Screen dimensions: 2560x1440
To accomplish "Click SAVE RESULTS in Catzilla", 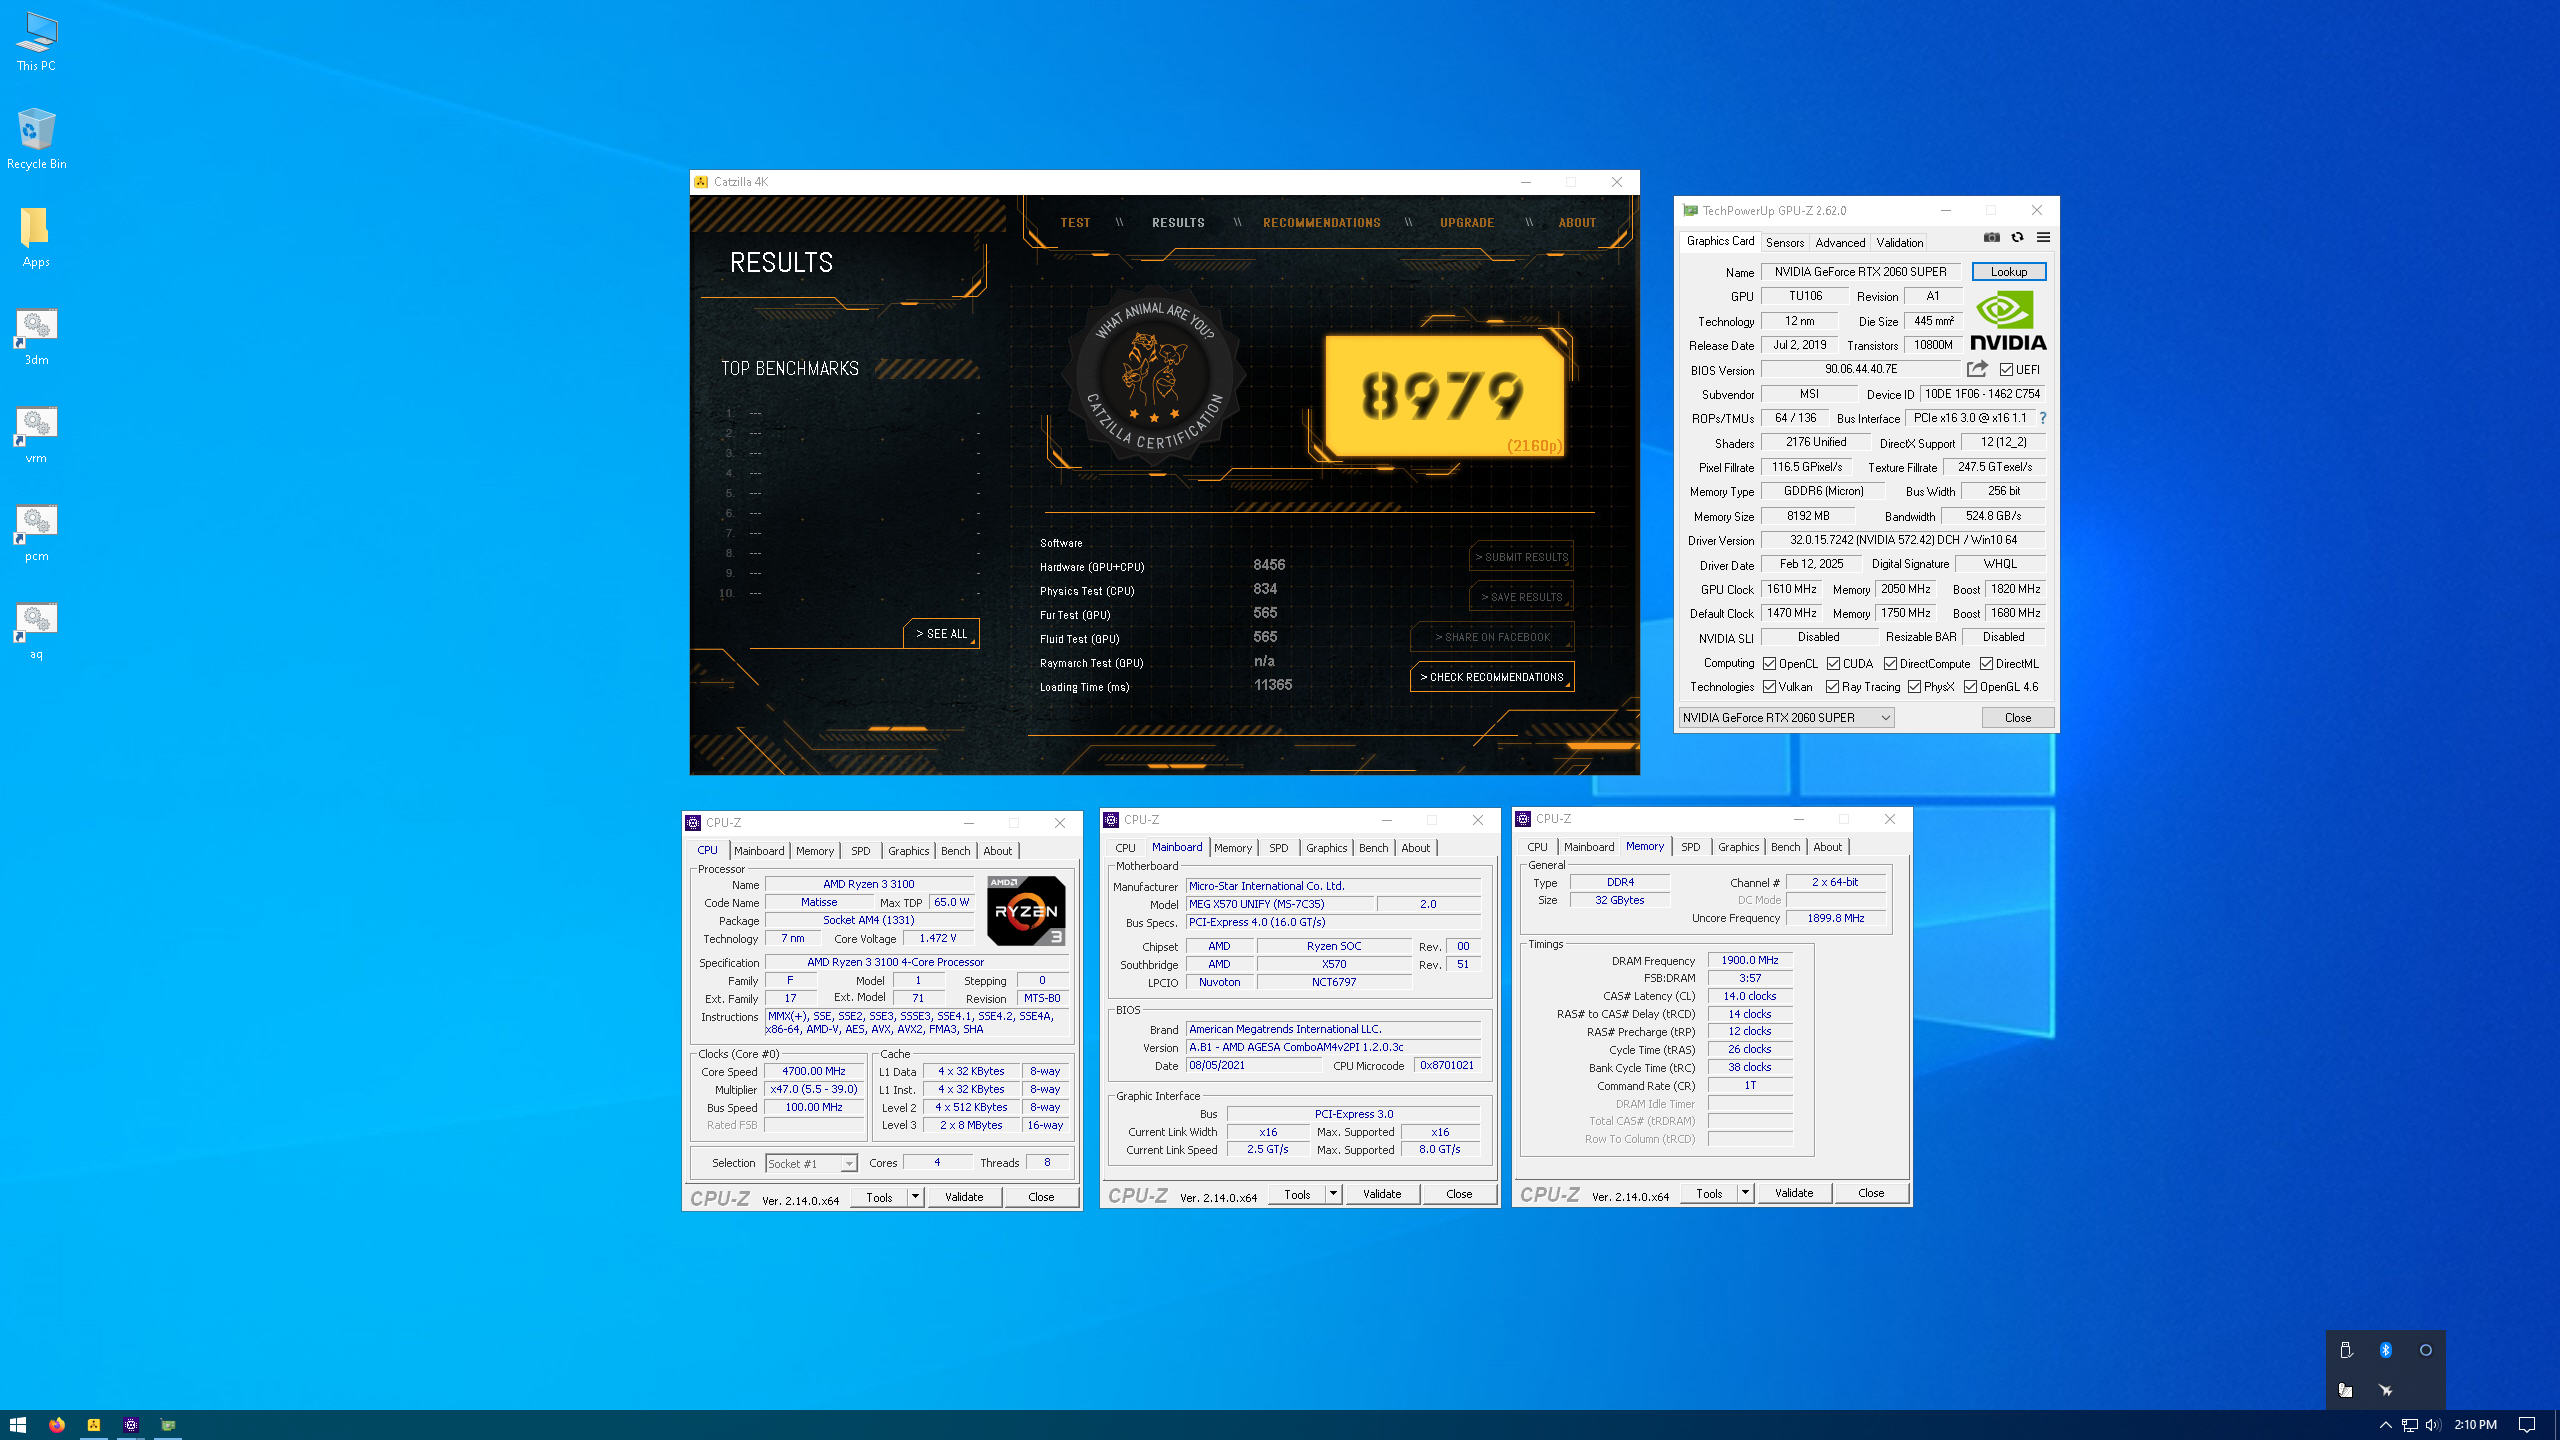I will (x=1521, y=597).
